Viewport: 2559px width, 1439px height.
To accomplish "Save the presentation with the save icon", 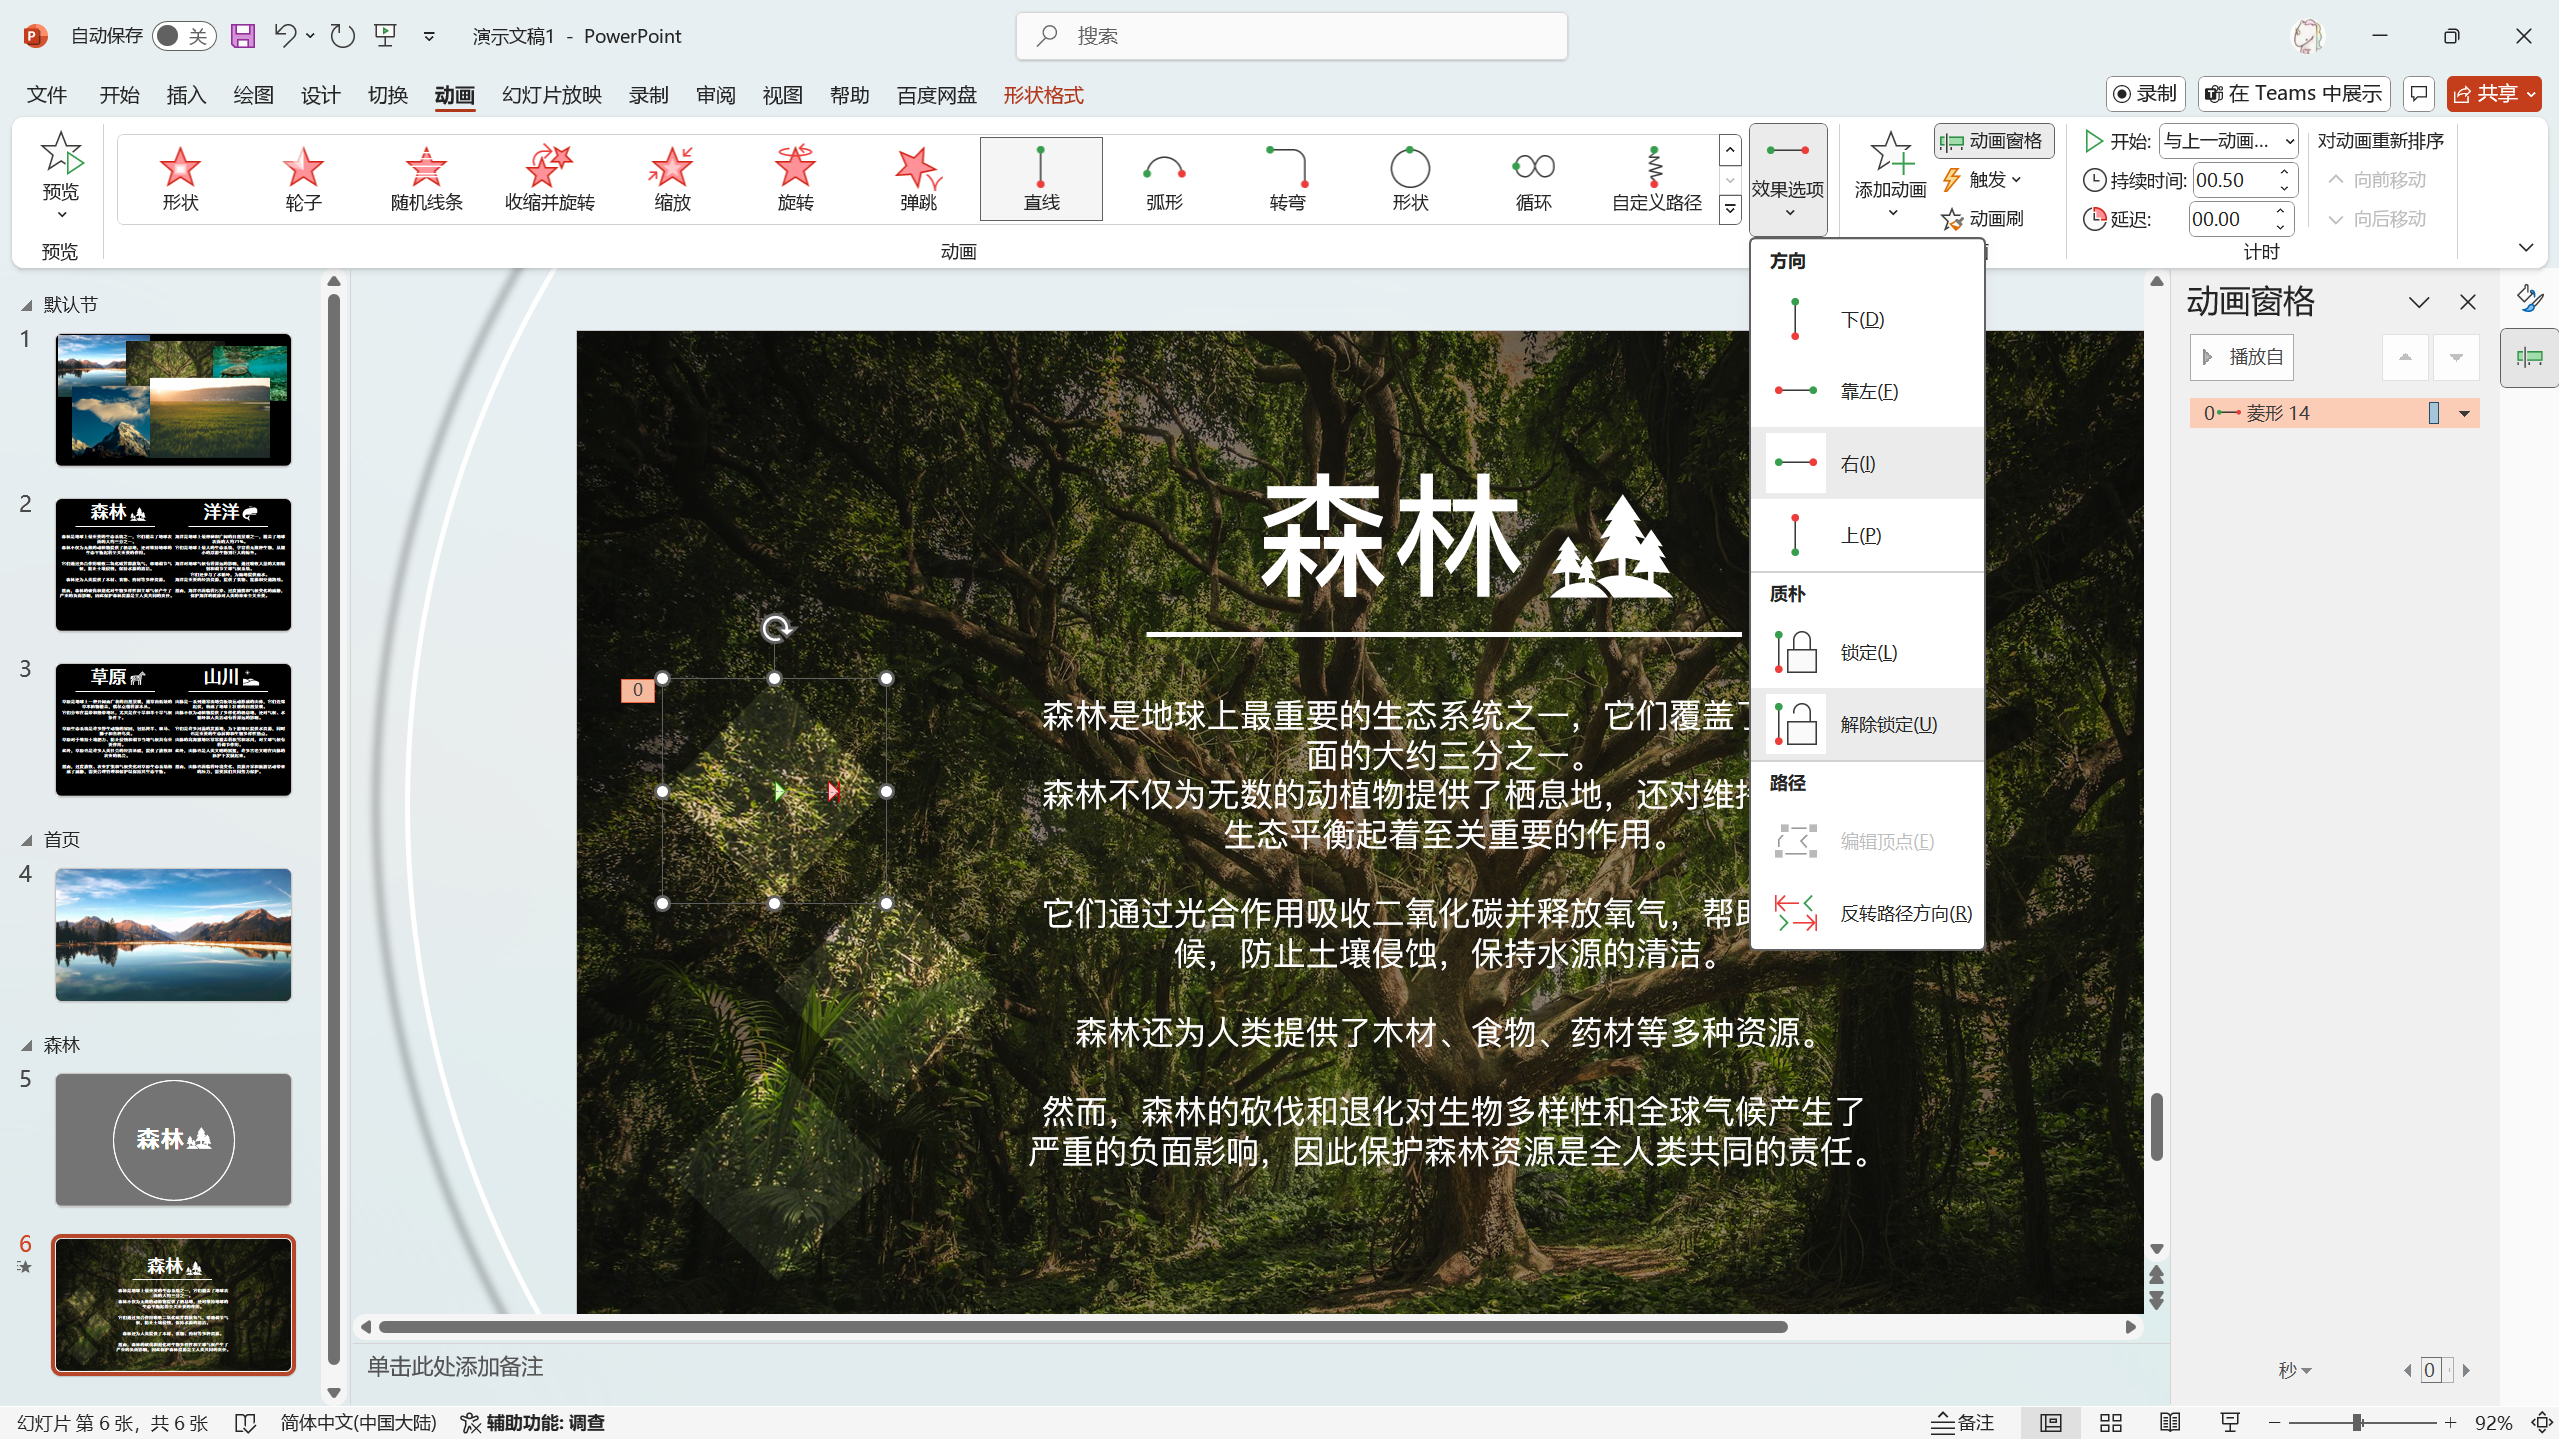I will (242, 36).
